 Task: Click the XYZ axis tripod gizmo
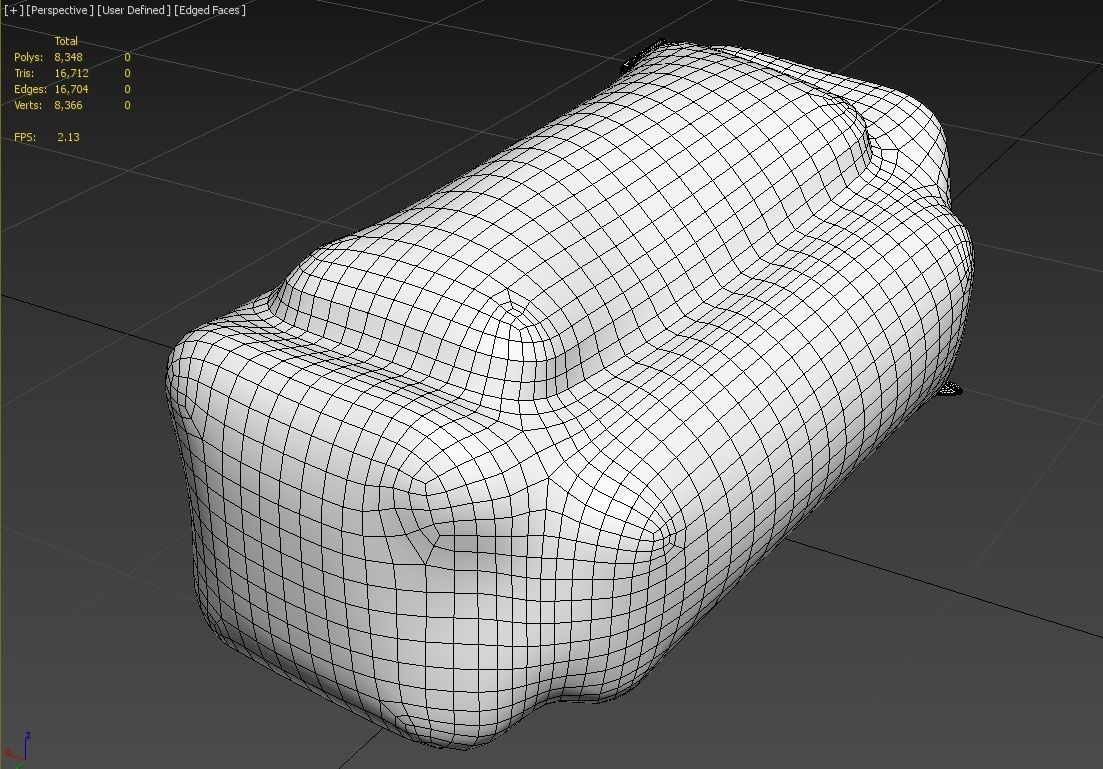pyautogui.click(x=17, y=750)
